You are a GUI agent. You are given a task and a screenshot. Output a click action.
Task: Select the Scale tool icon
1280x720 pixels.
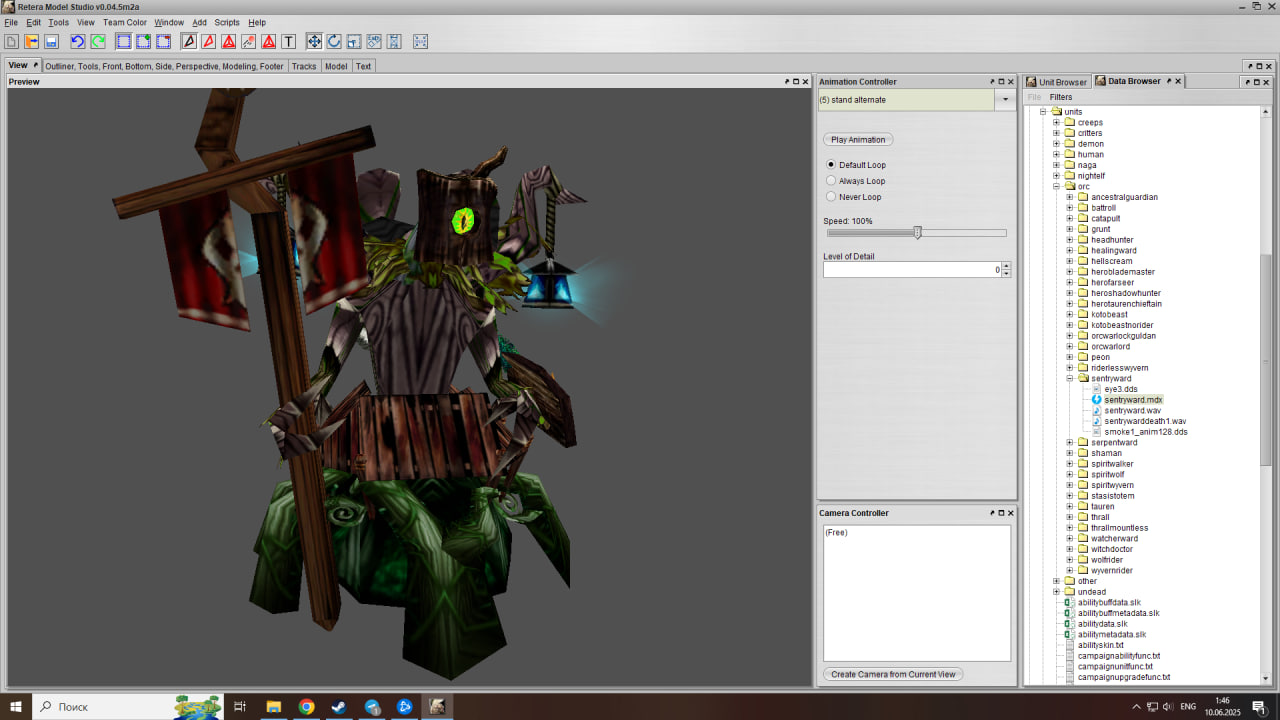354,41
